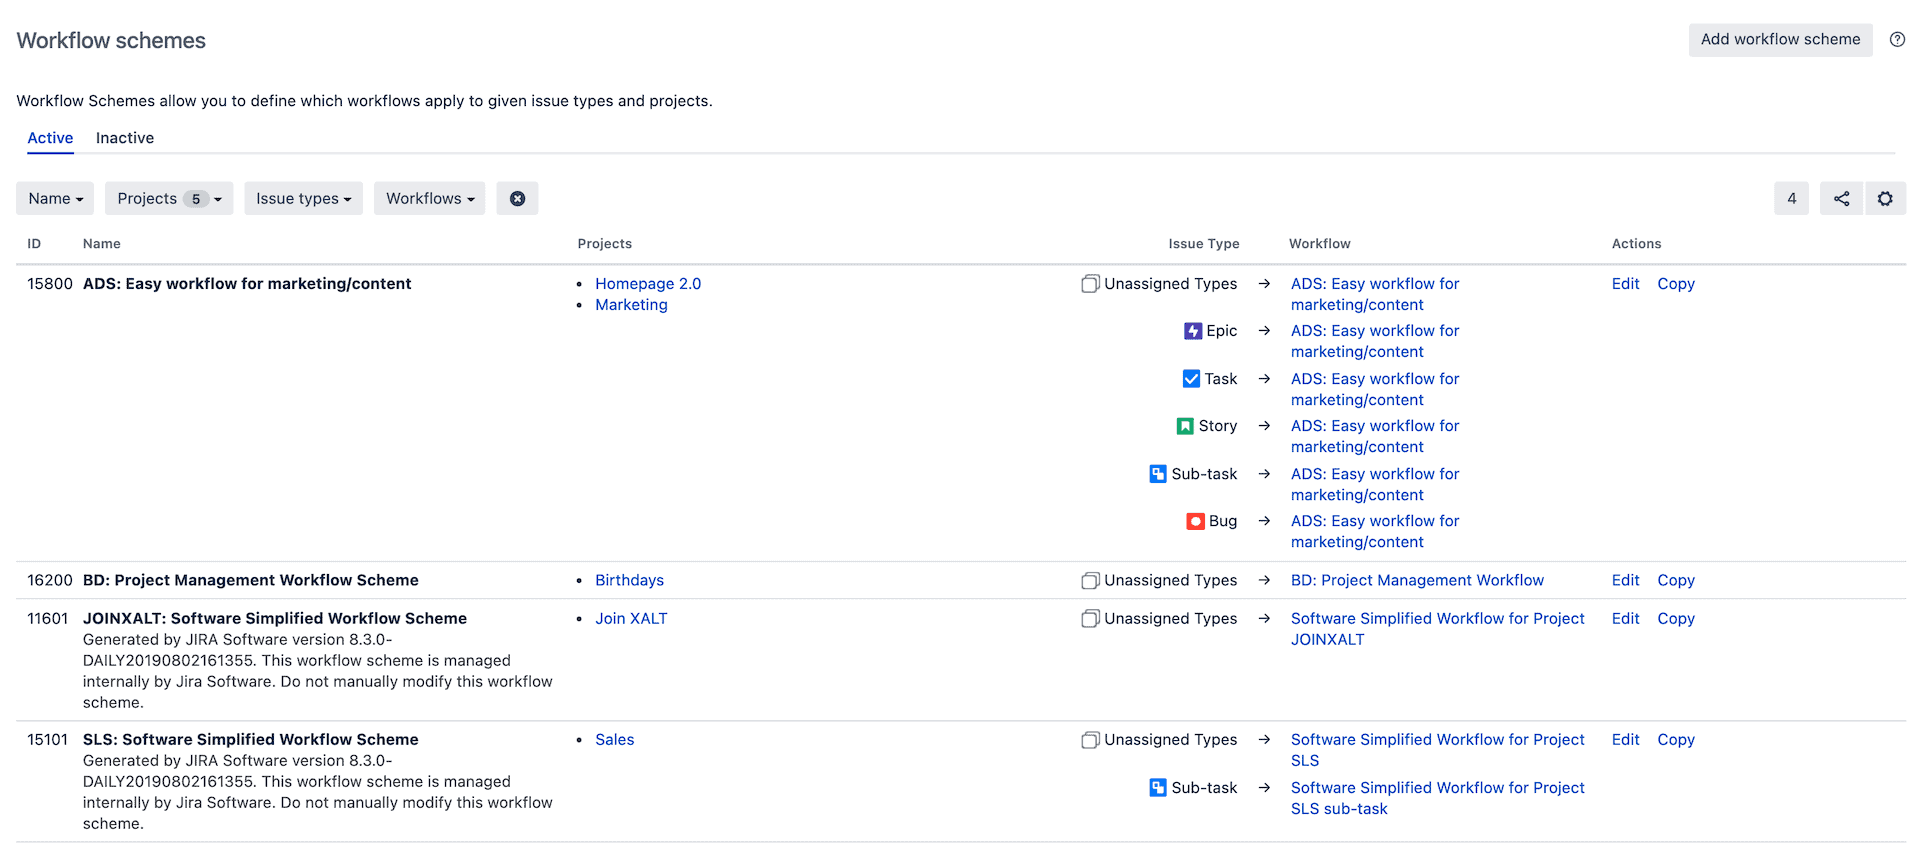Open the Join XALT project link
Screen dimensions: 1920x866
click(631, 619)
